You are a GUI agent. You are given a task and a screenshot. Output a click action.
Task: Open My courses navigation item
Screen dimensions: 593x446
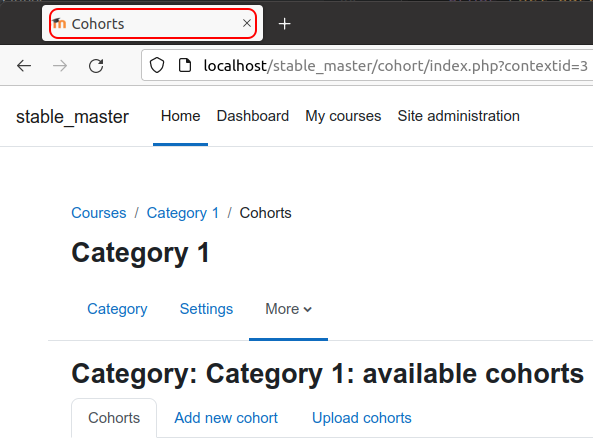pyautogui.click(x=343, y=116)
